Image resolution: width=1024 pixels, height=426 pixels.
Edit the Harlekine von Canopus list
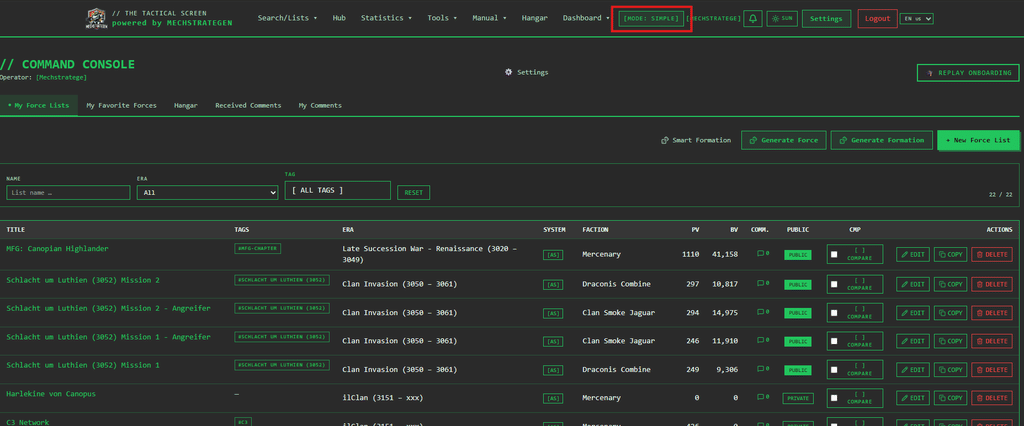912,398
